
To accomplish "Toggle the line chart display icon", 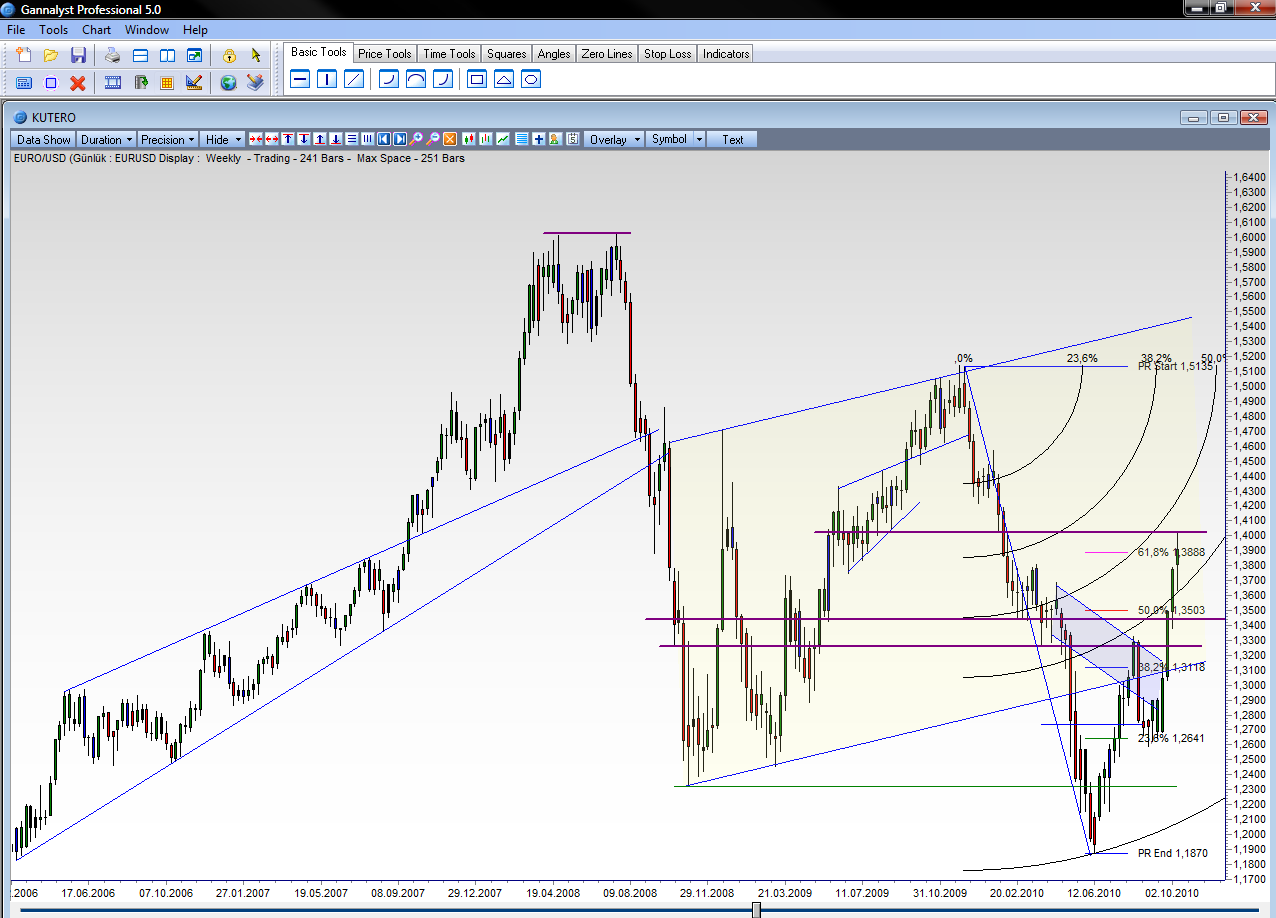I will pyautogui.click(x=503, y=140).
